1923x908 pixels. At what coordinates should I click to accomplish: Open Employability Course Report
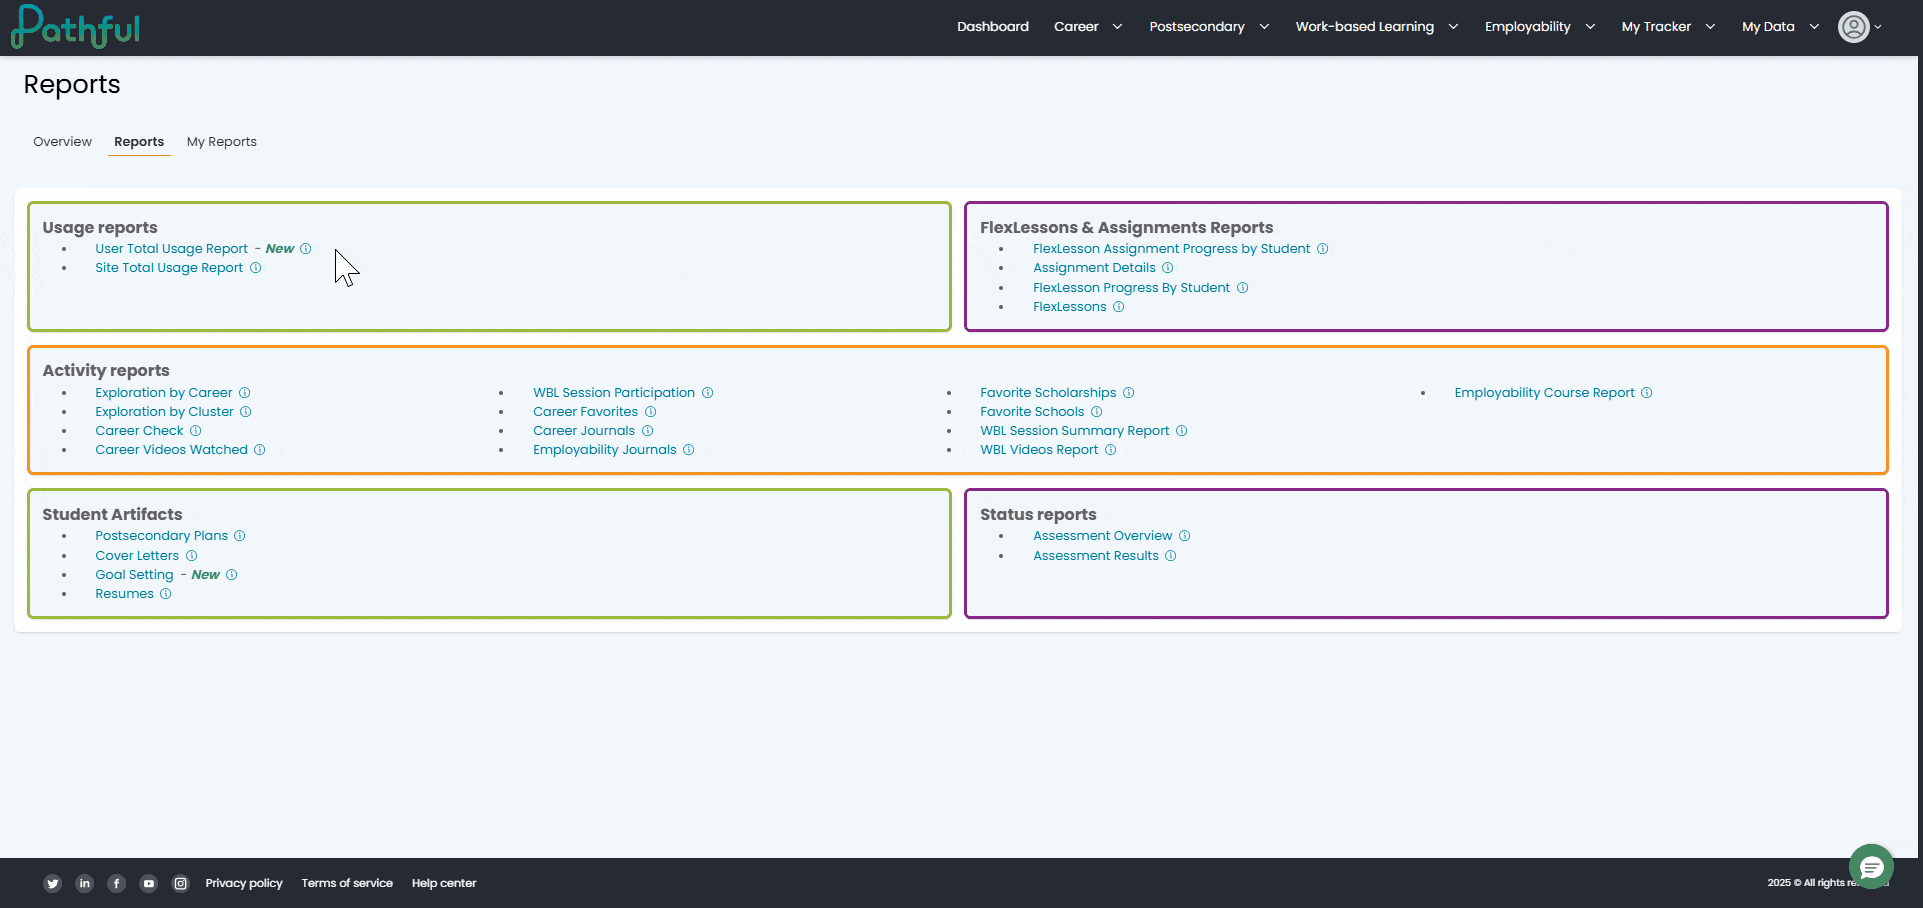(x=1544, y=393)
